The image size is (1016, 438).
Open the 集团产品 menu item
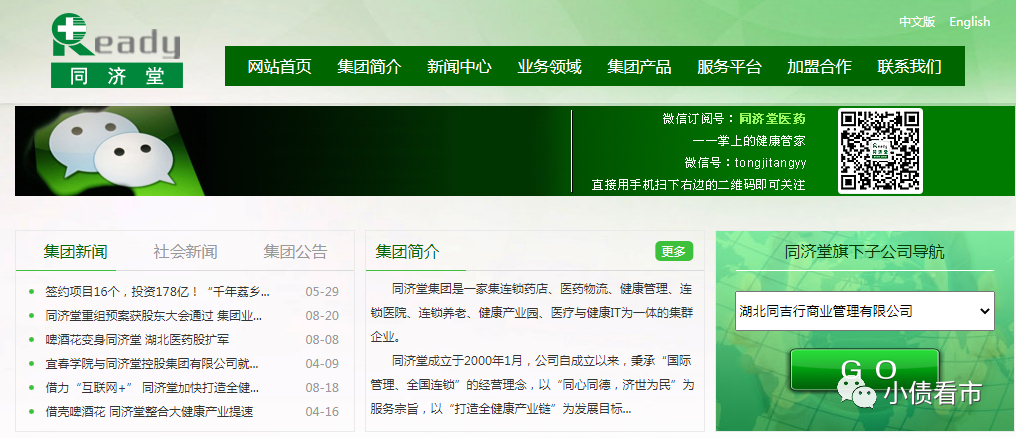pyautogui.click(x=639, y=67)
